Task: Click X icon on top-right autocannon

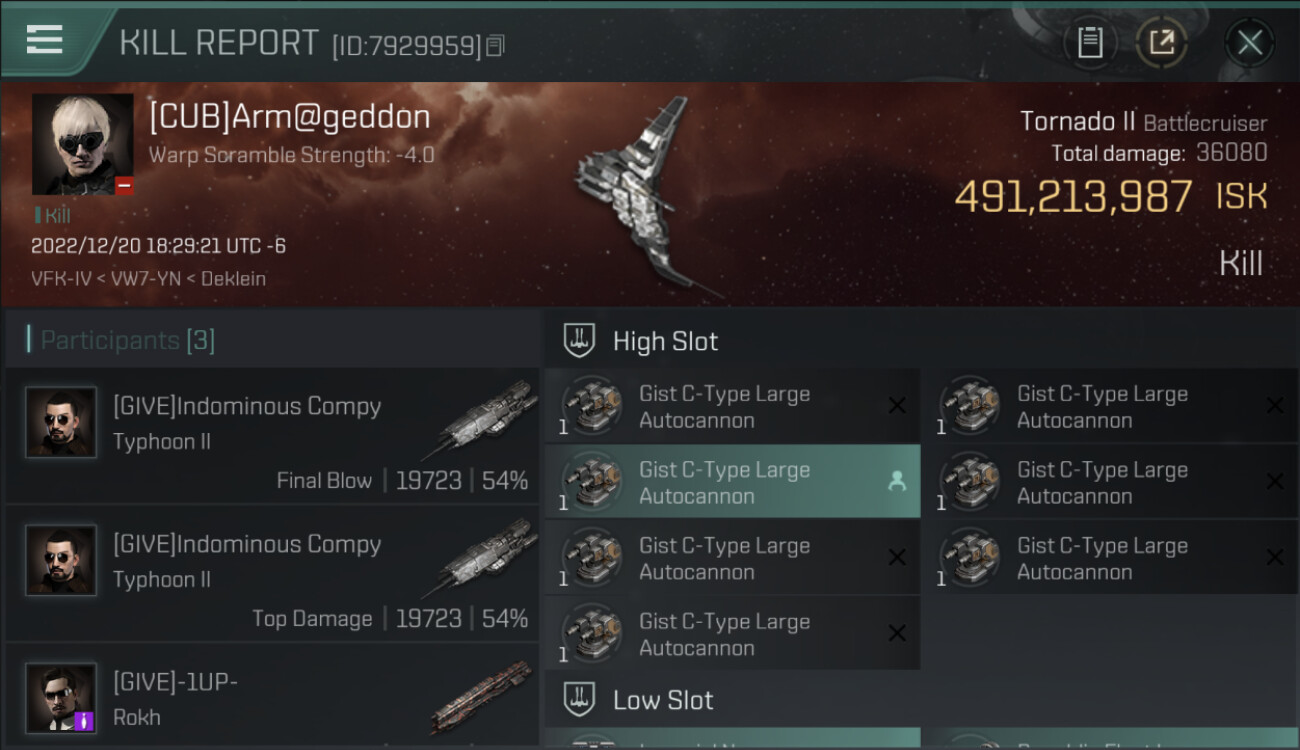Action: click(x=1275, y=405)
